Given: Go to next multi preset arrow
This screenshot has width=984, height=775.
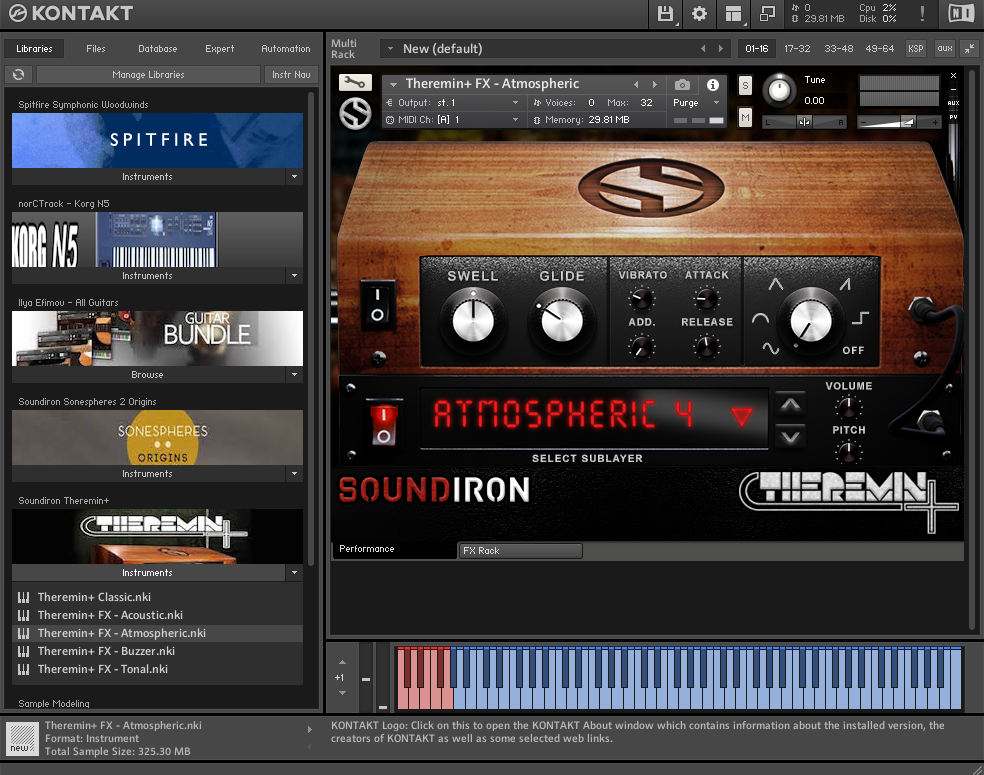Looking at the screenshot, I should [720, 48].
